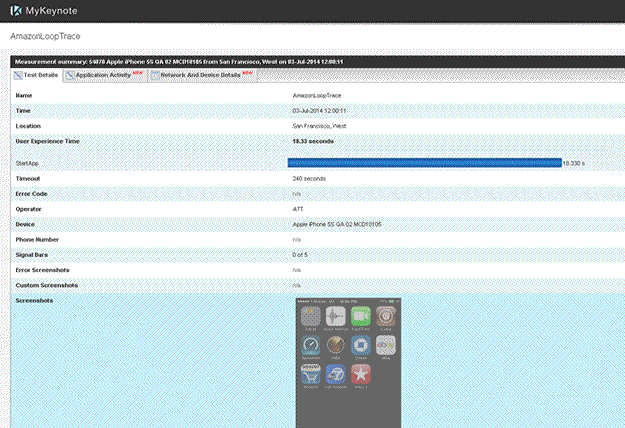Click the icon on Application Activity tab

click(x=70, y=75)
